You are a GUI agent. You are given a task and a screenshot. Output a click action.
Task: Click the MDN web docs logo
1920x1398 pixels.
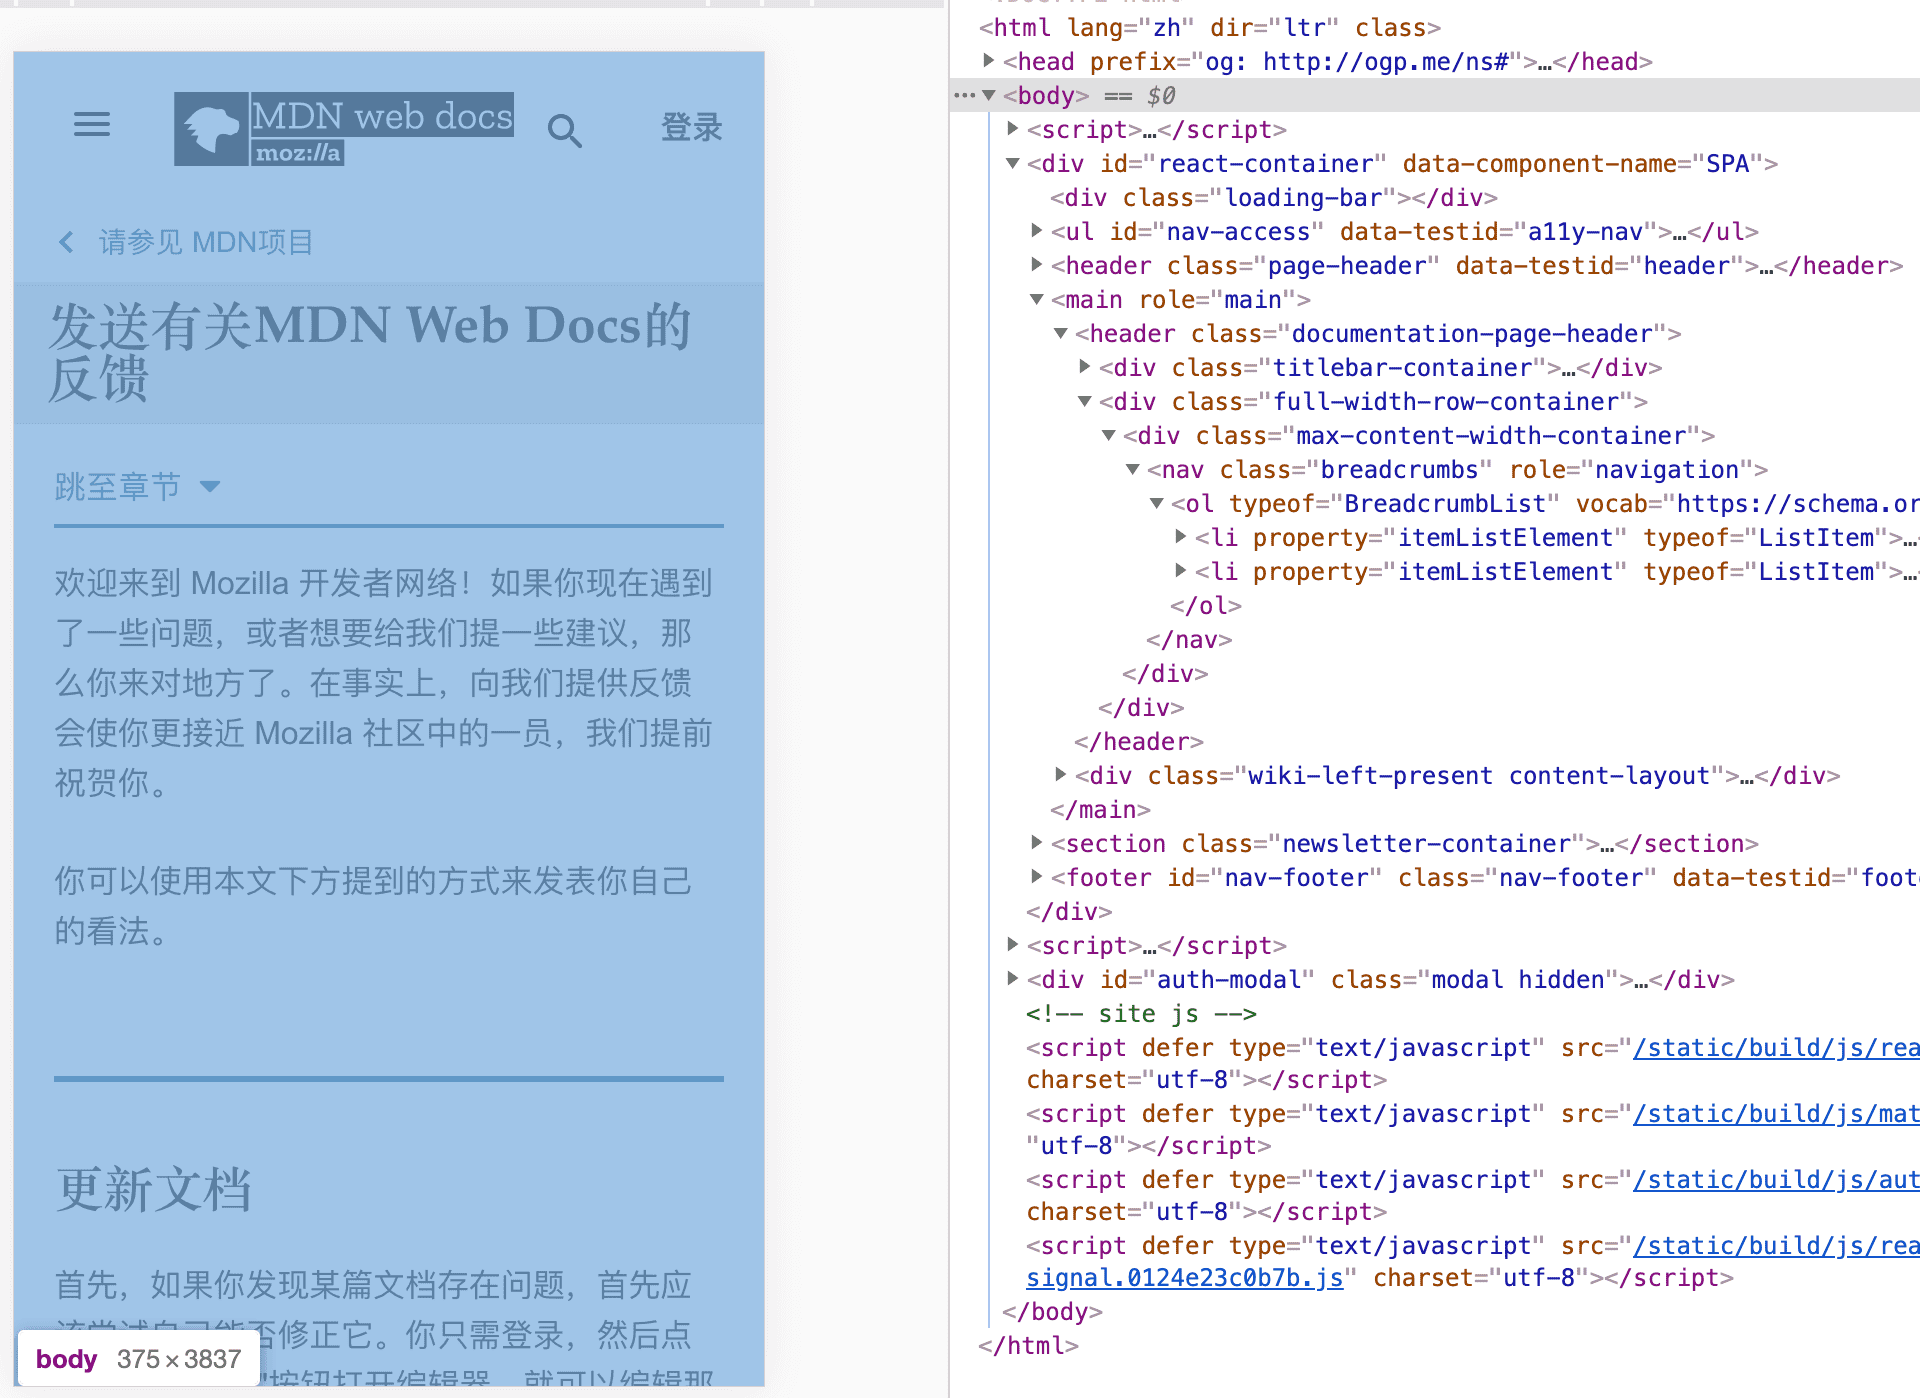343,129
